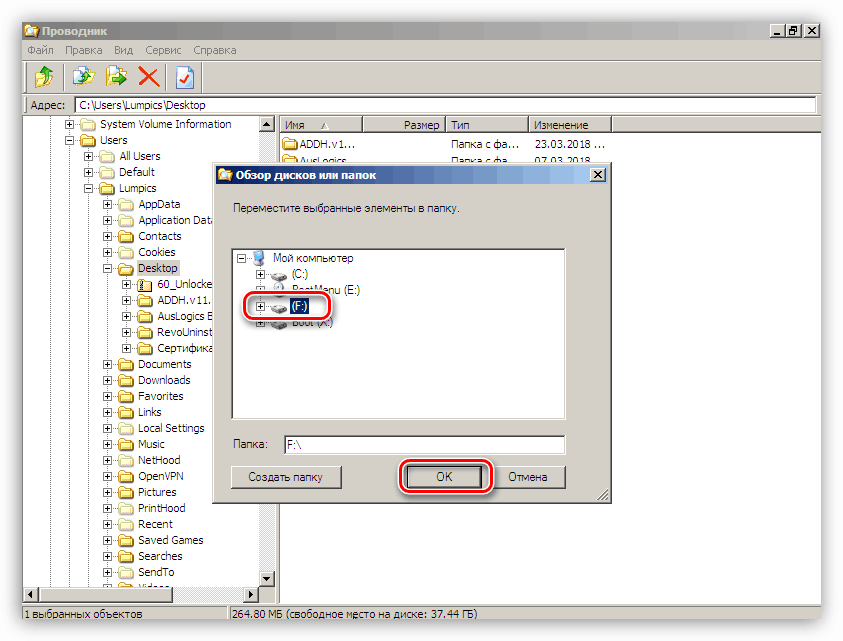Select the NetHood folder label in tree
Image resolution: width=843 pixels, height=641 pixels.
[x=159, y=460]
